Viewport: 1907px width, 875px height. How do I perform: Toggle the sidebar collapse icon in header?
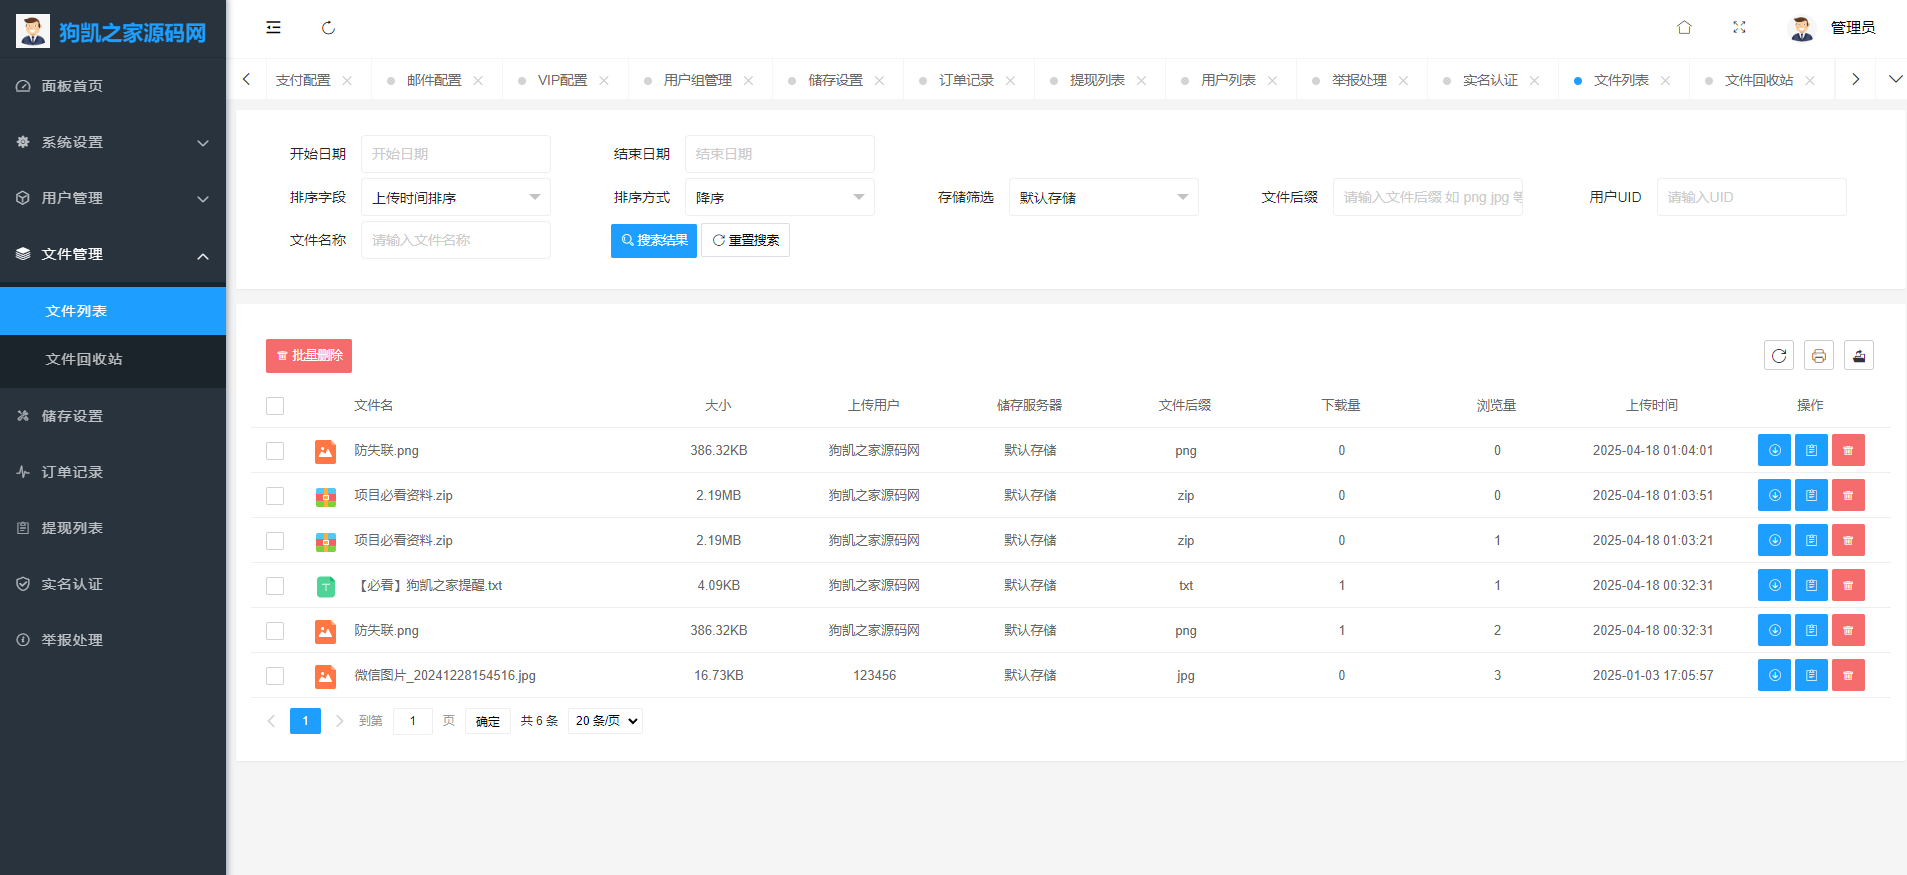point(273,28)
